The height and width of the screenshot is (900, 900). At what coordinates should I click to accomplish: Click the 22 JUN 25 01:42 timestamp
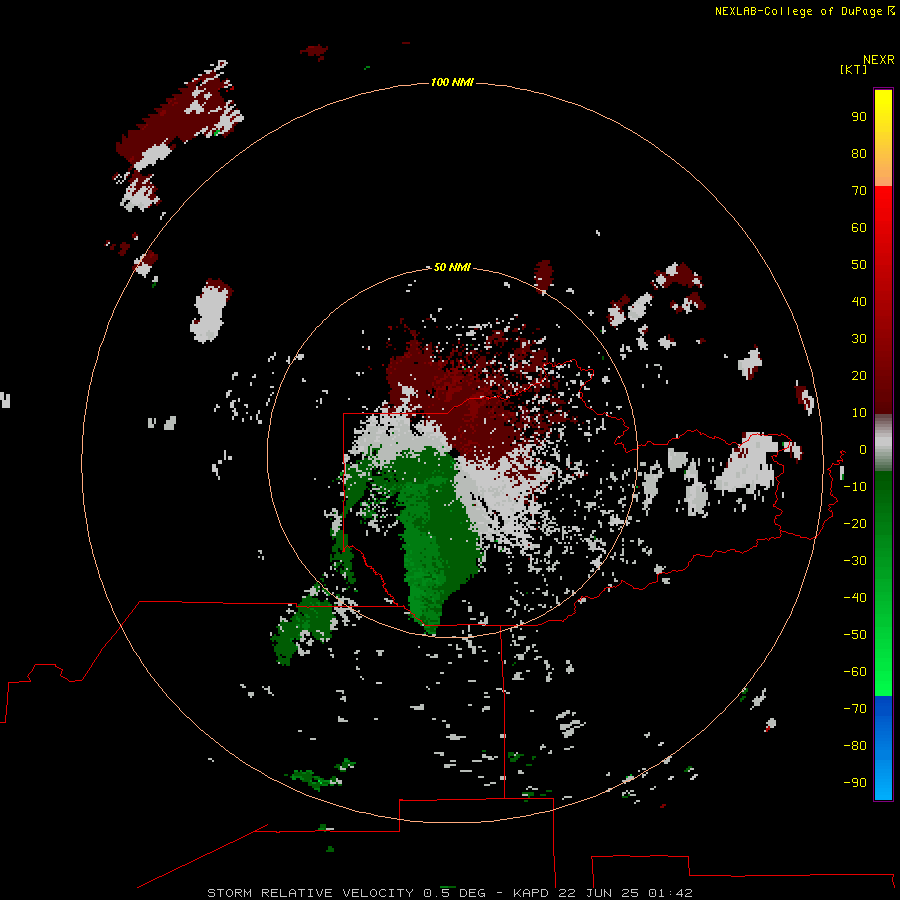626,893
